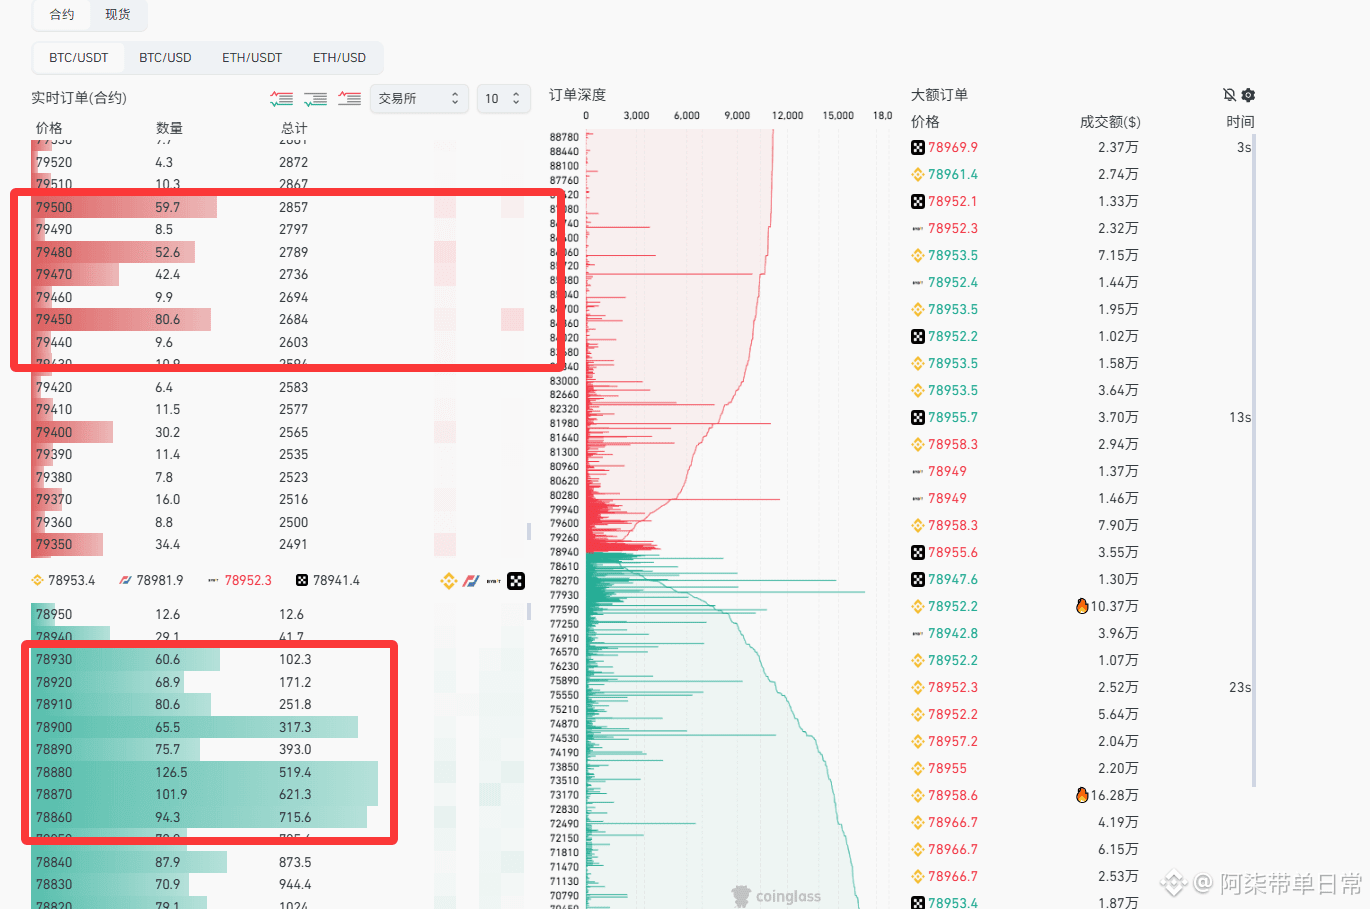Click the 78953.4 Binance last price
Image resolution: width=1370 pixels, height=909 pixels.
(71, 580)
